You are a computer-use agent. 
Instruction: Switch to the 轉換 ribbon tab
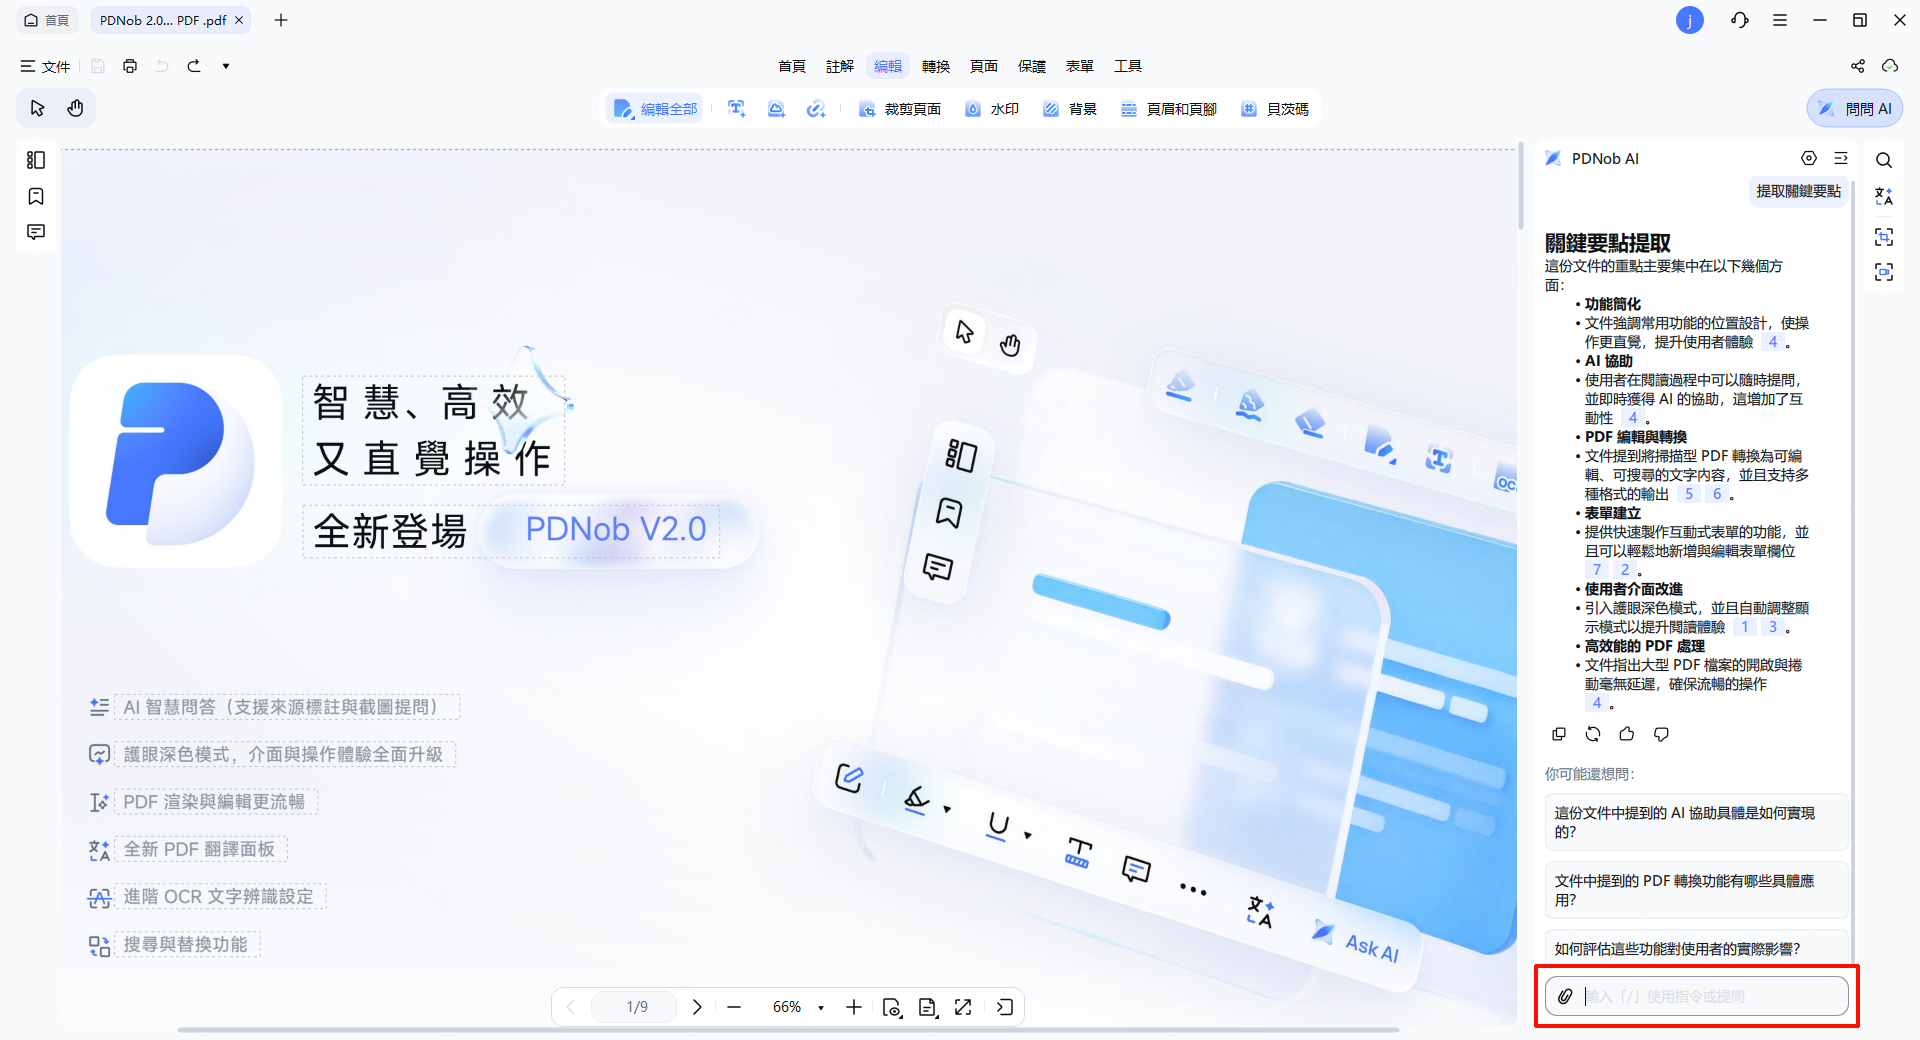click(936, 66)
